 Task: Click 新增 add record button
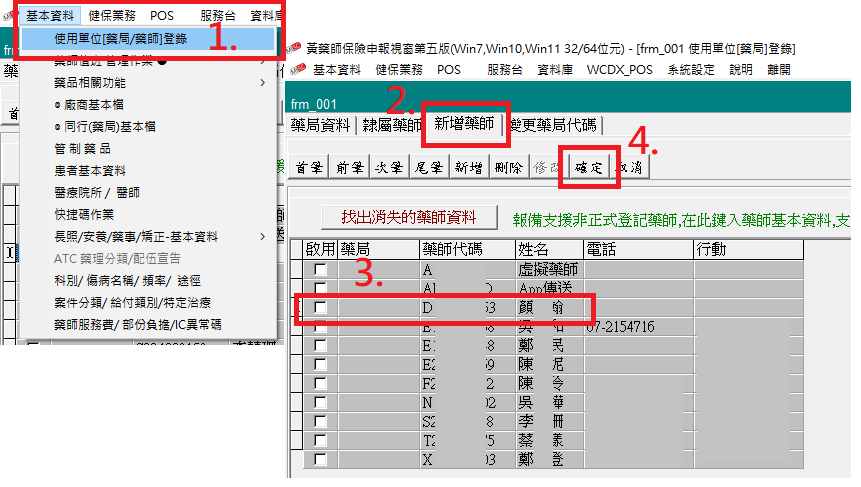click(468, 167)
